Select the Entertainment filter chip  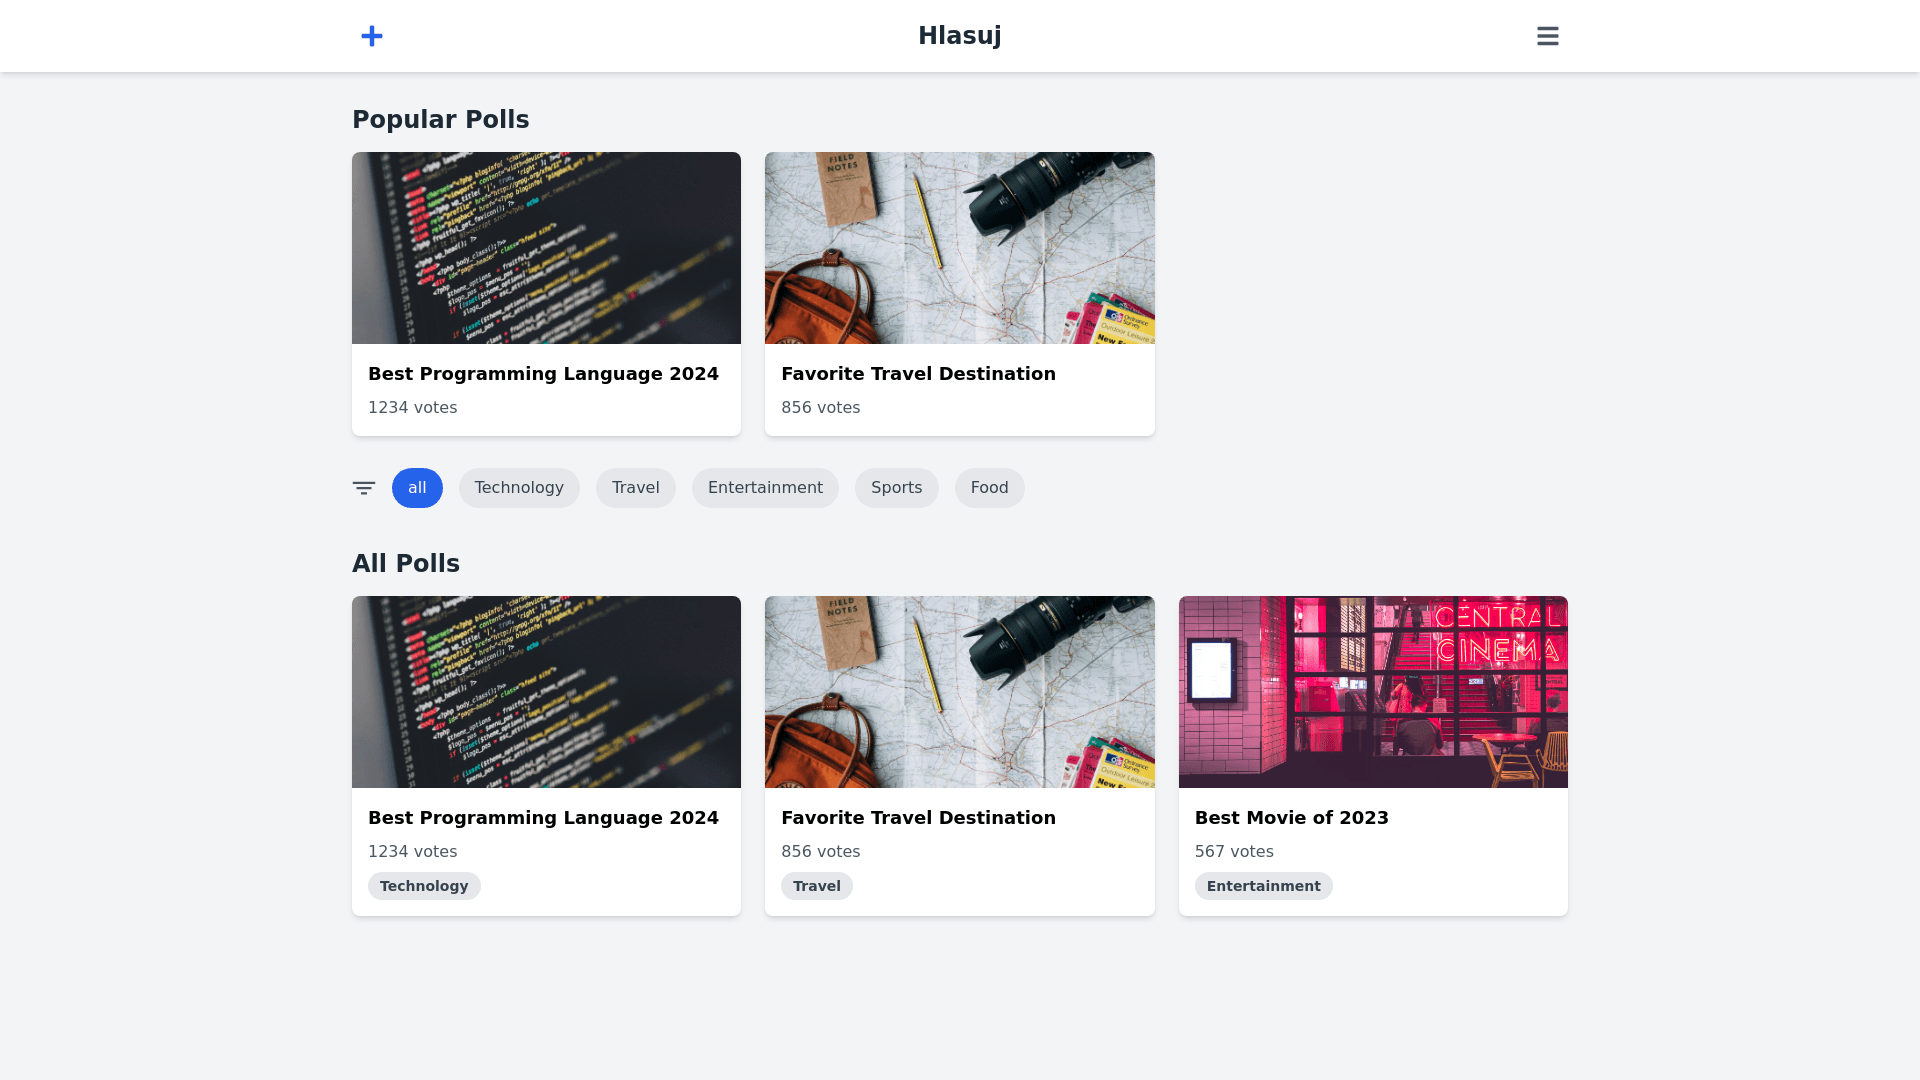(765, 488)
